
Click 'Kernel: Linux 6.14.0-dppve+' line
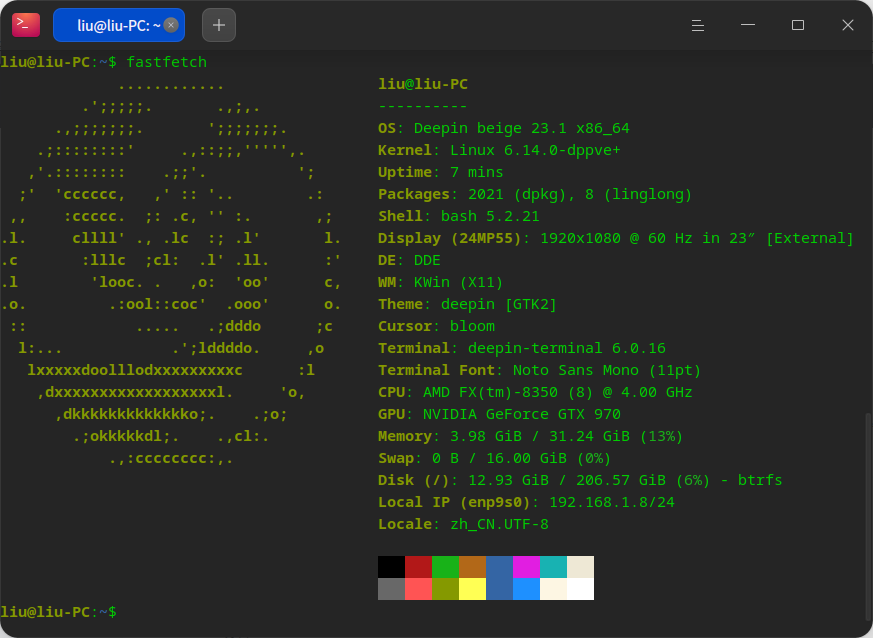tap(499, 150)
